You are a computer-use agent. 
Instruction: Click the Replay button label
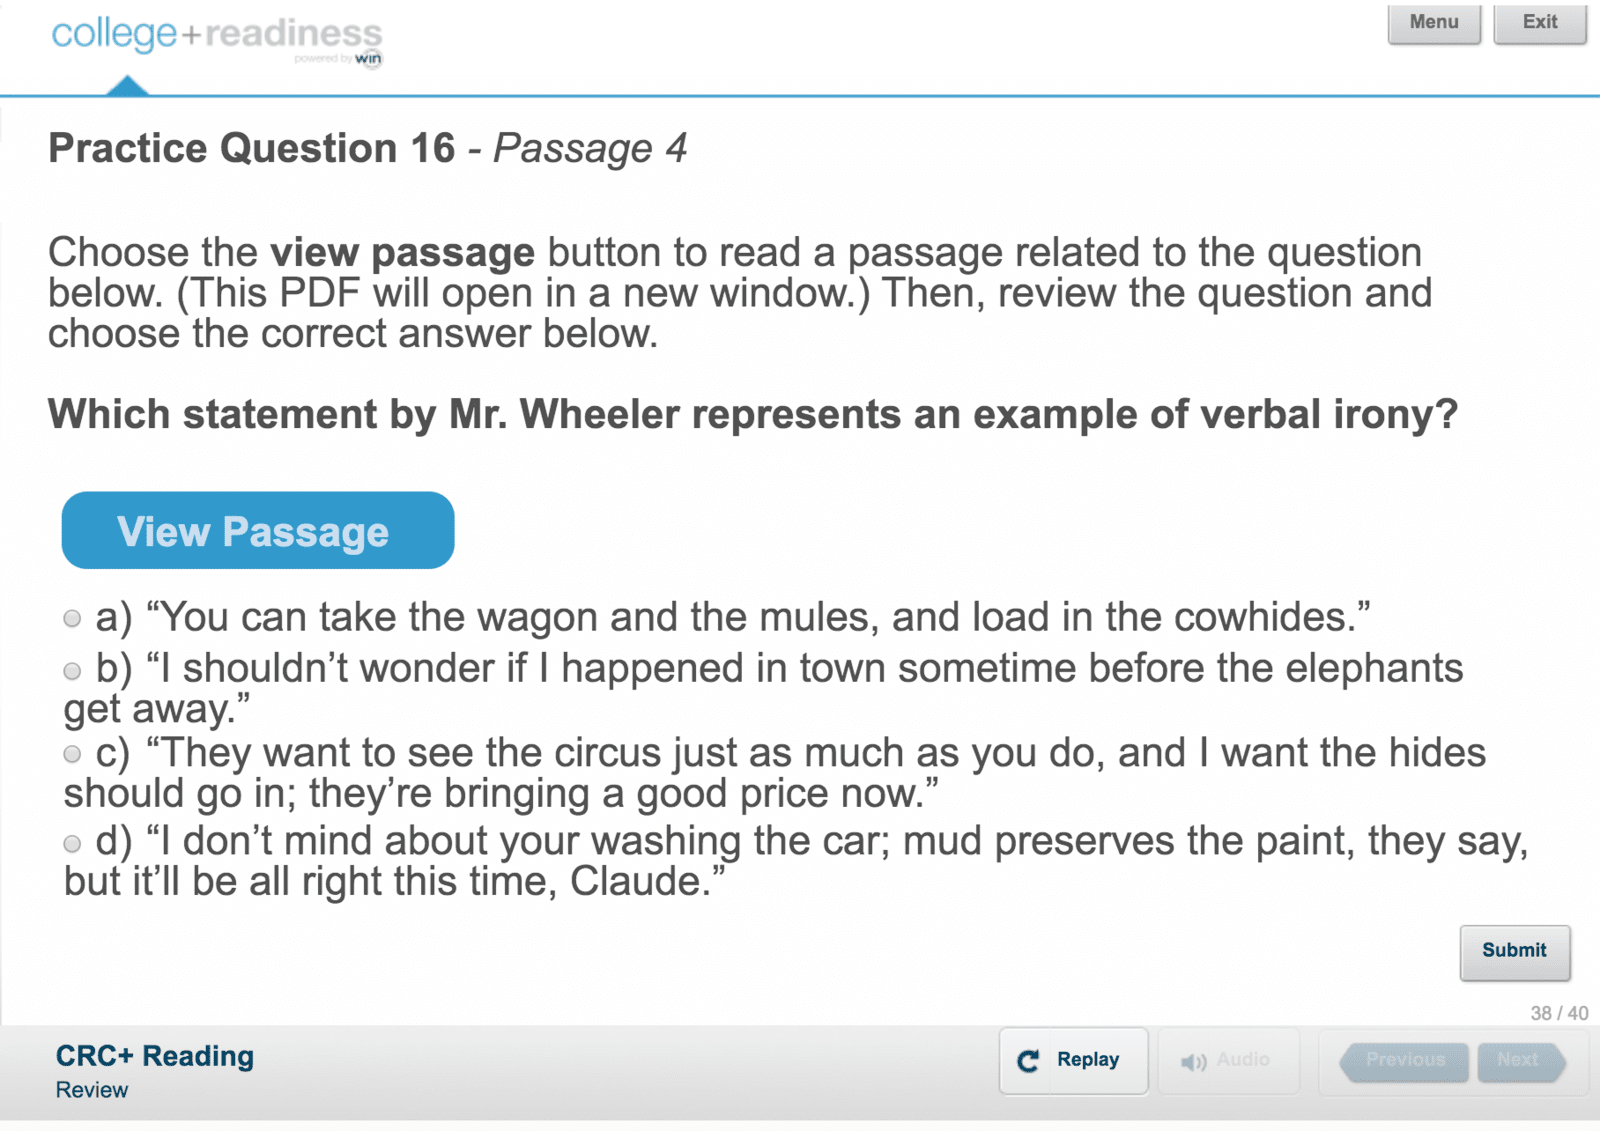[x=1088, y=1060]
